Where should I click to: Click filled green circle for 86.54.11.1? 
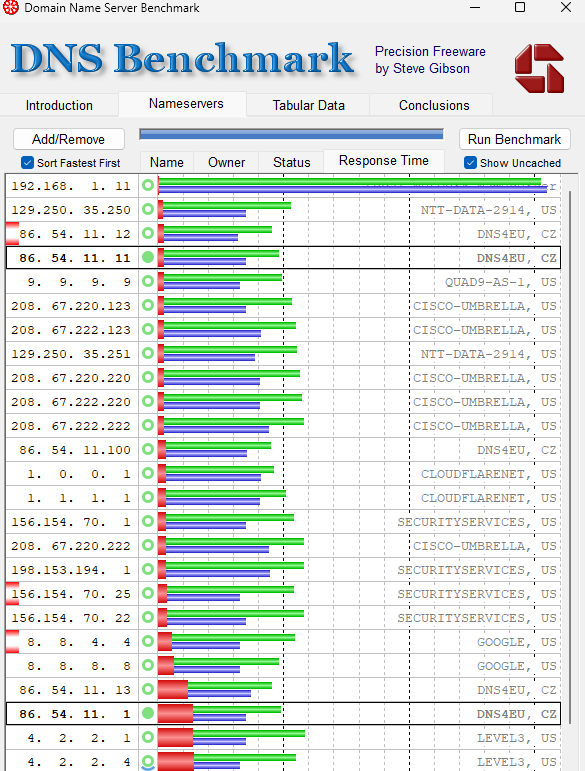(148, 713)
